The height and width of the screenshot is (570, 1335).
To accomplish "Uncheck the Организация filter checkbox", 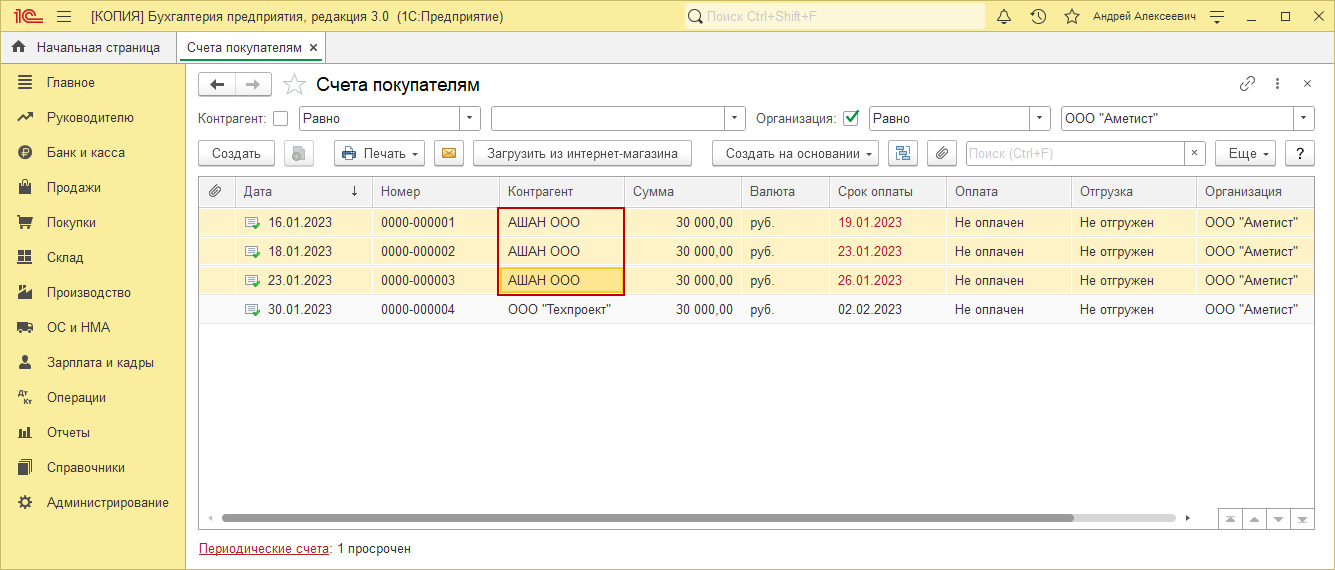I will point(851,119).
